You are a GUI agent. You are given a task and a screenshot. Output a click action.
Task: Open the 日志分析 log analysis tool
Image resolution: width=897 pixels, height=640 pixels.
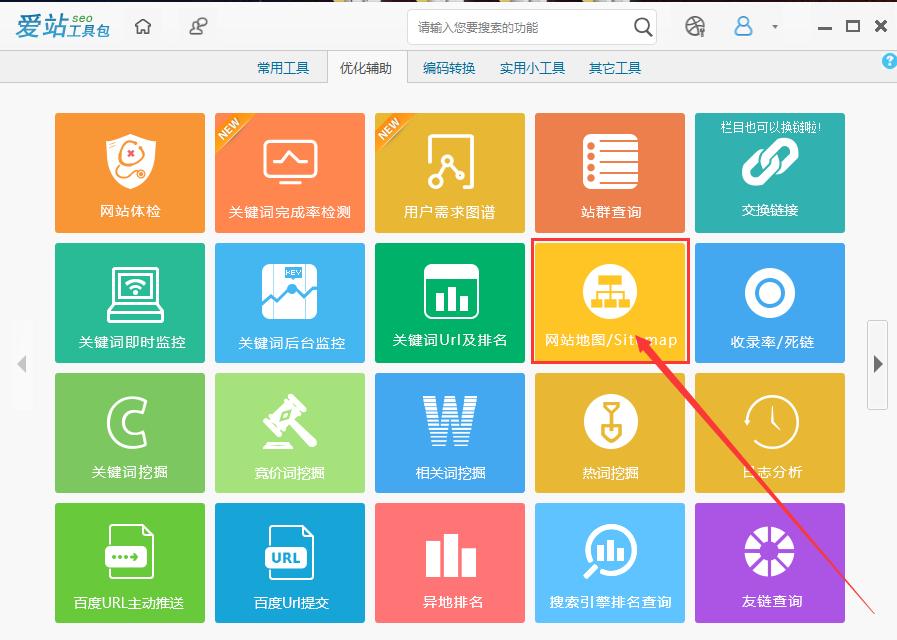(x=769, y=432)
